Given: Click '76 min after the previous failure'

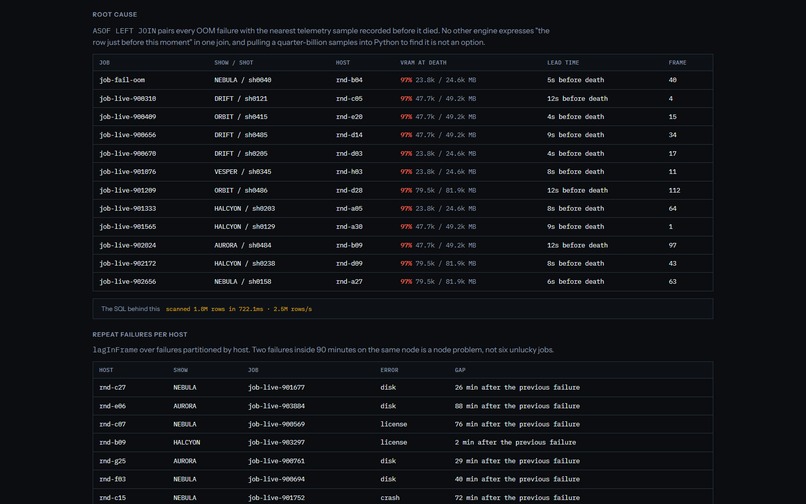Looking at the screenshot, I should pos(517,424).
